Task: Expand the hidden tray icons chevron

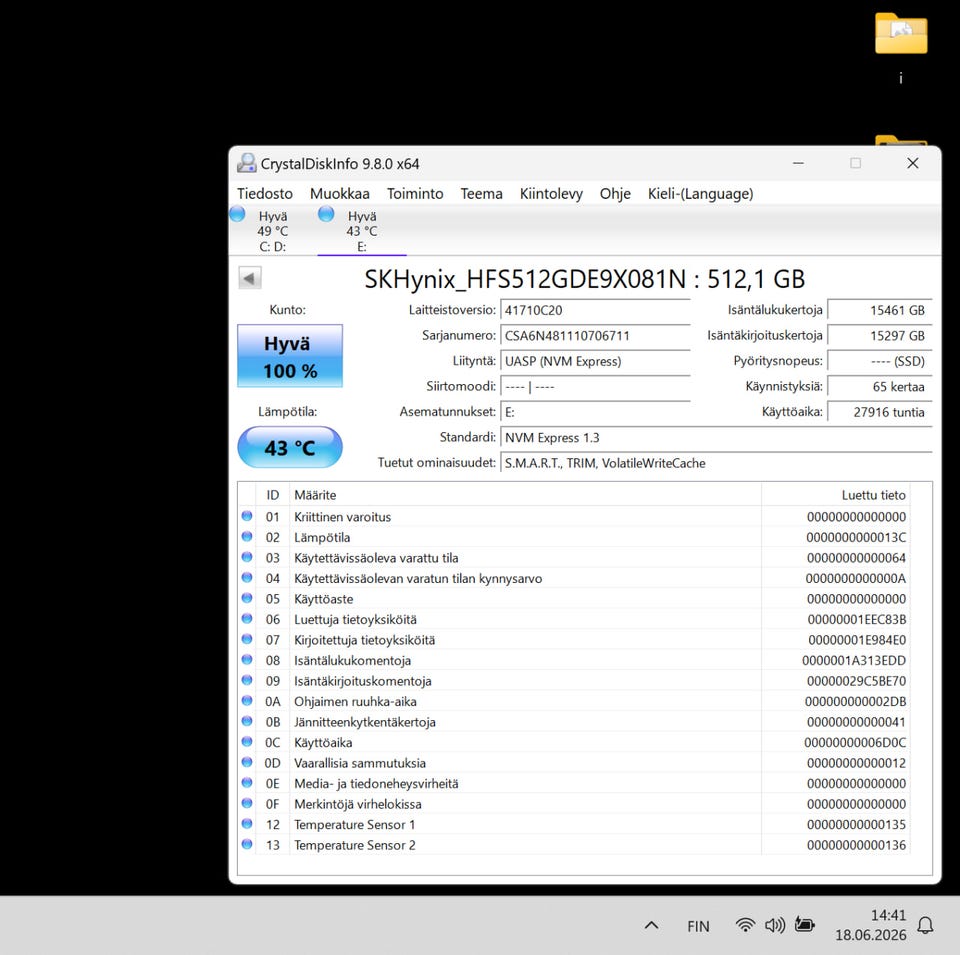Action: coord(651,926)
